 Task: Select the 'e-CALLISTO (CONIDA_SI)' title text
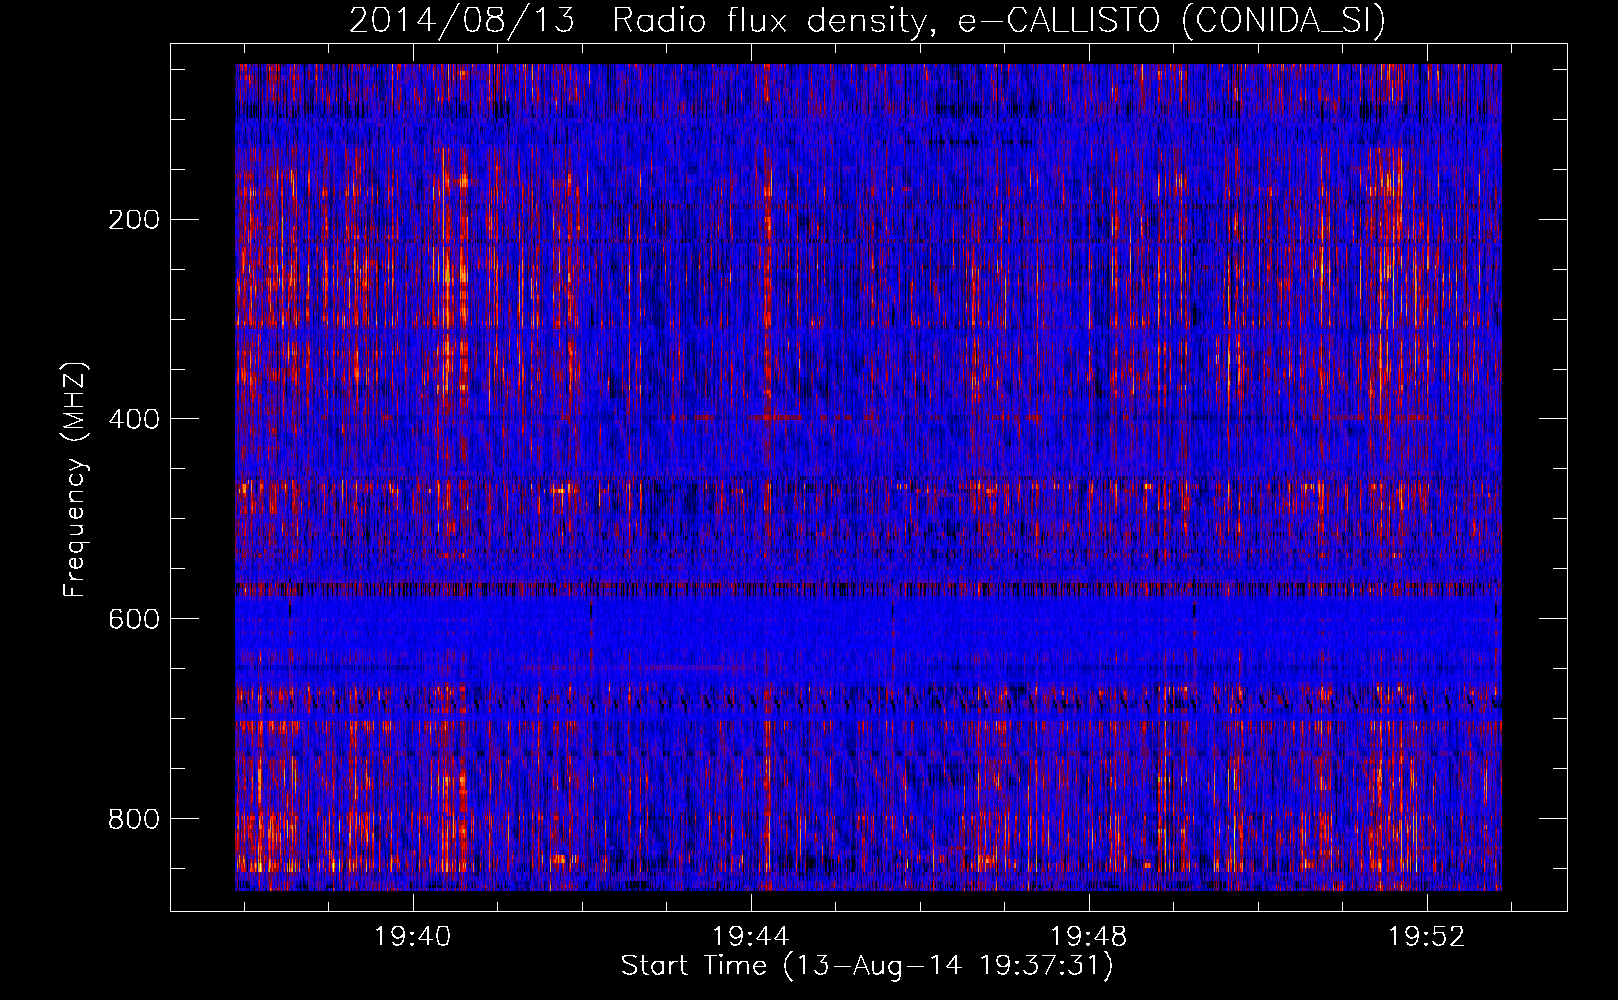pyautogui.click(x=1172, y=21)
